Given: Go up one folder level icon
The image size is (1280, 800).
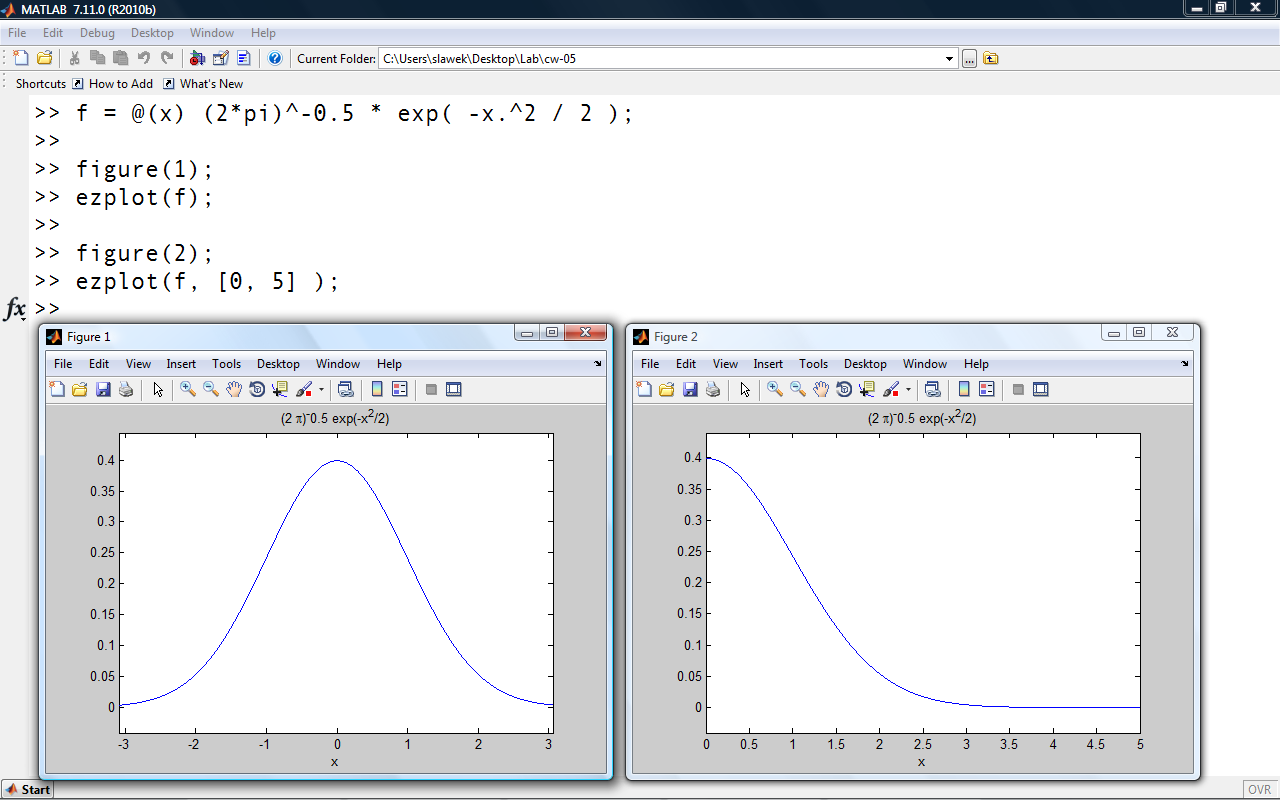Looking at the screenshot, I should 990,58.
